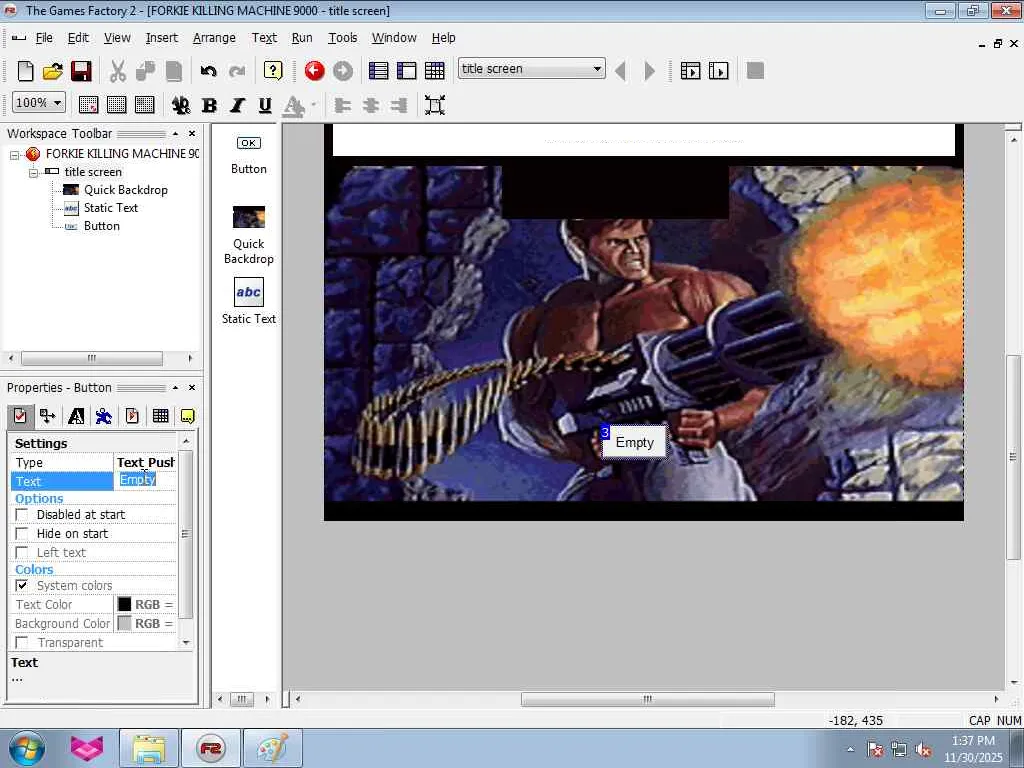This screenshot has width=1024, height=768.
Task: Select Quick Backdrop in workspace tree
Action: (x=125, y=190)
